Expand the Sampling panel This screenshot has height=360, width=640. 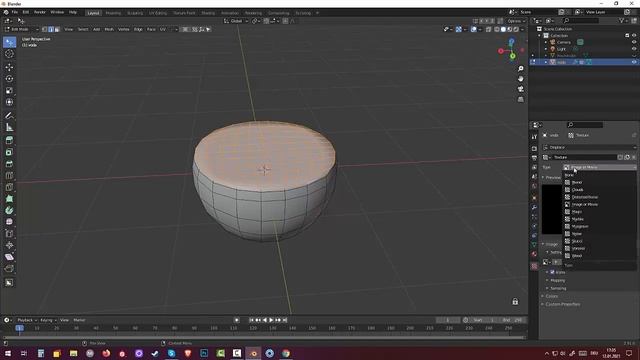click(557, 288)
